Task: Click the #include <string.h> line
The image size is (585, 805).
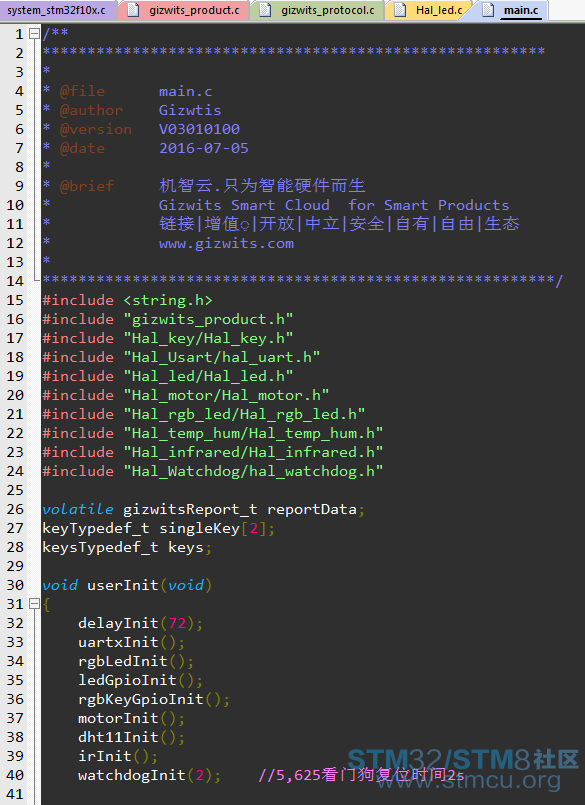Action: 127,300
